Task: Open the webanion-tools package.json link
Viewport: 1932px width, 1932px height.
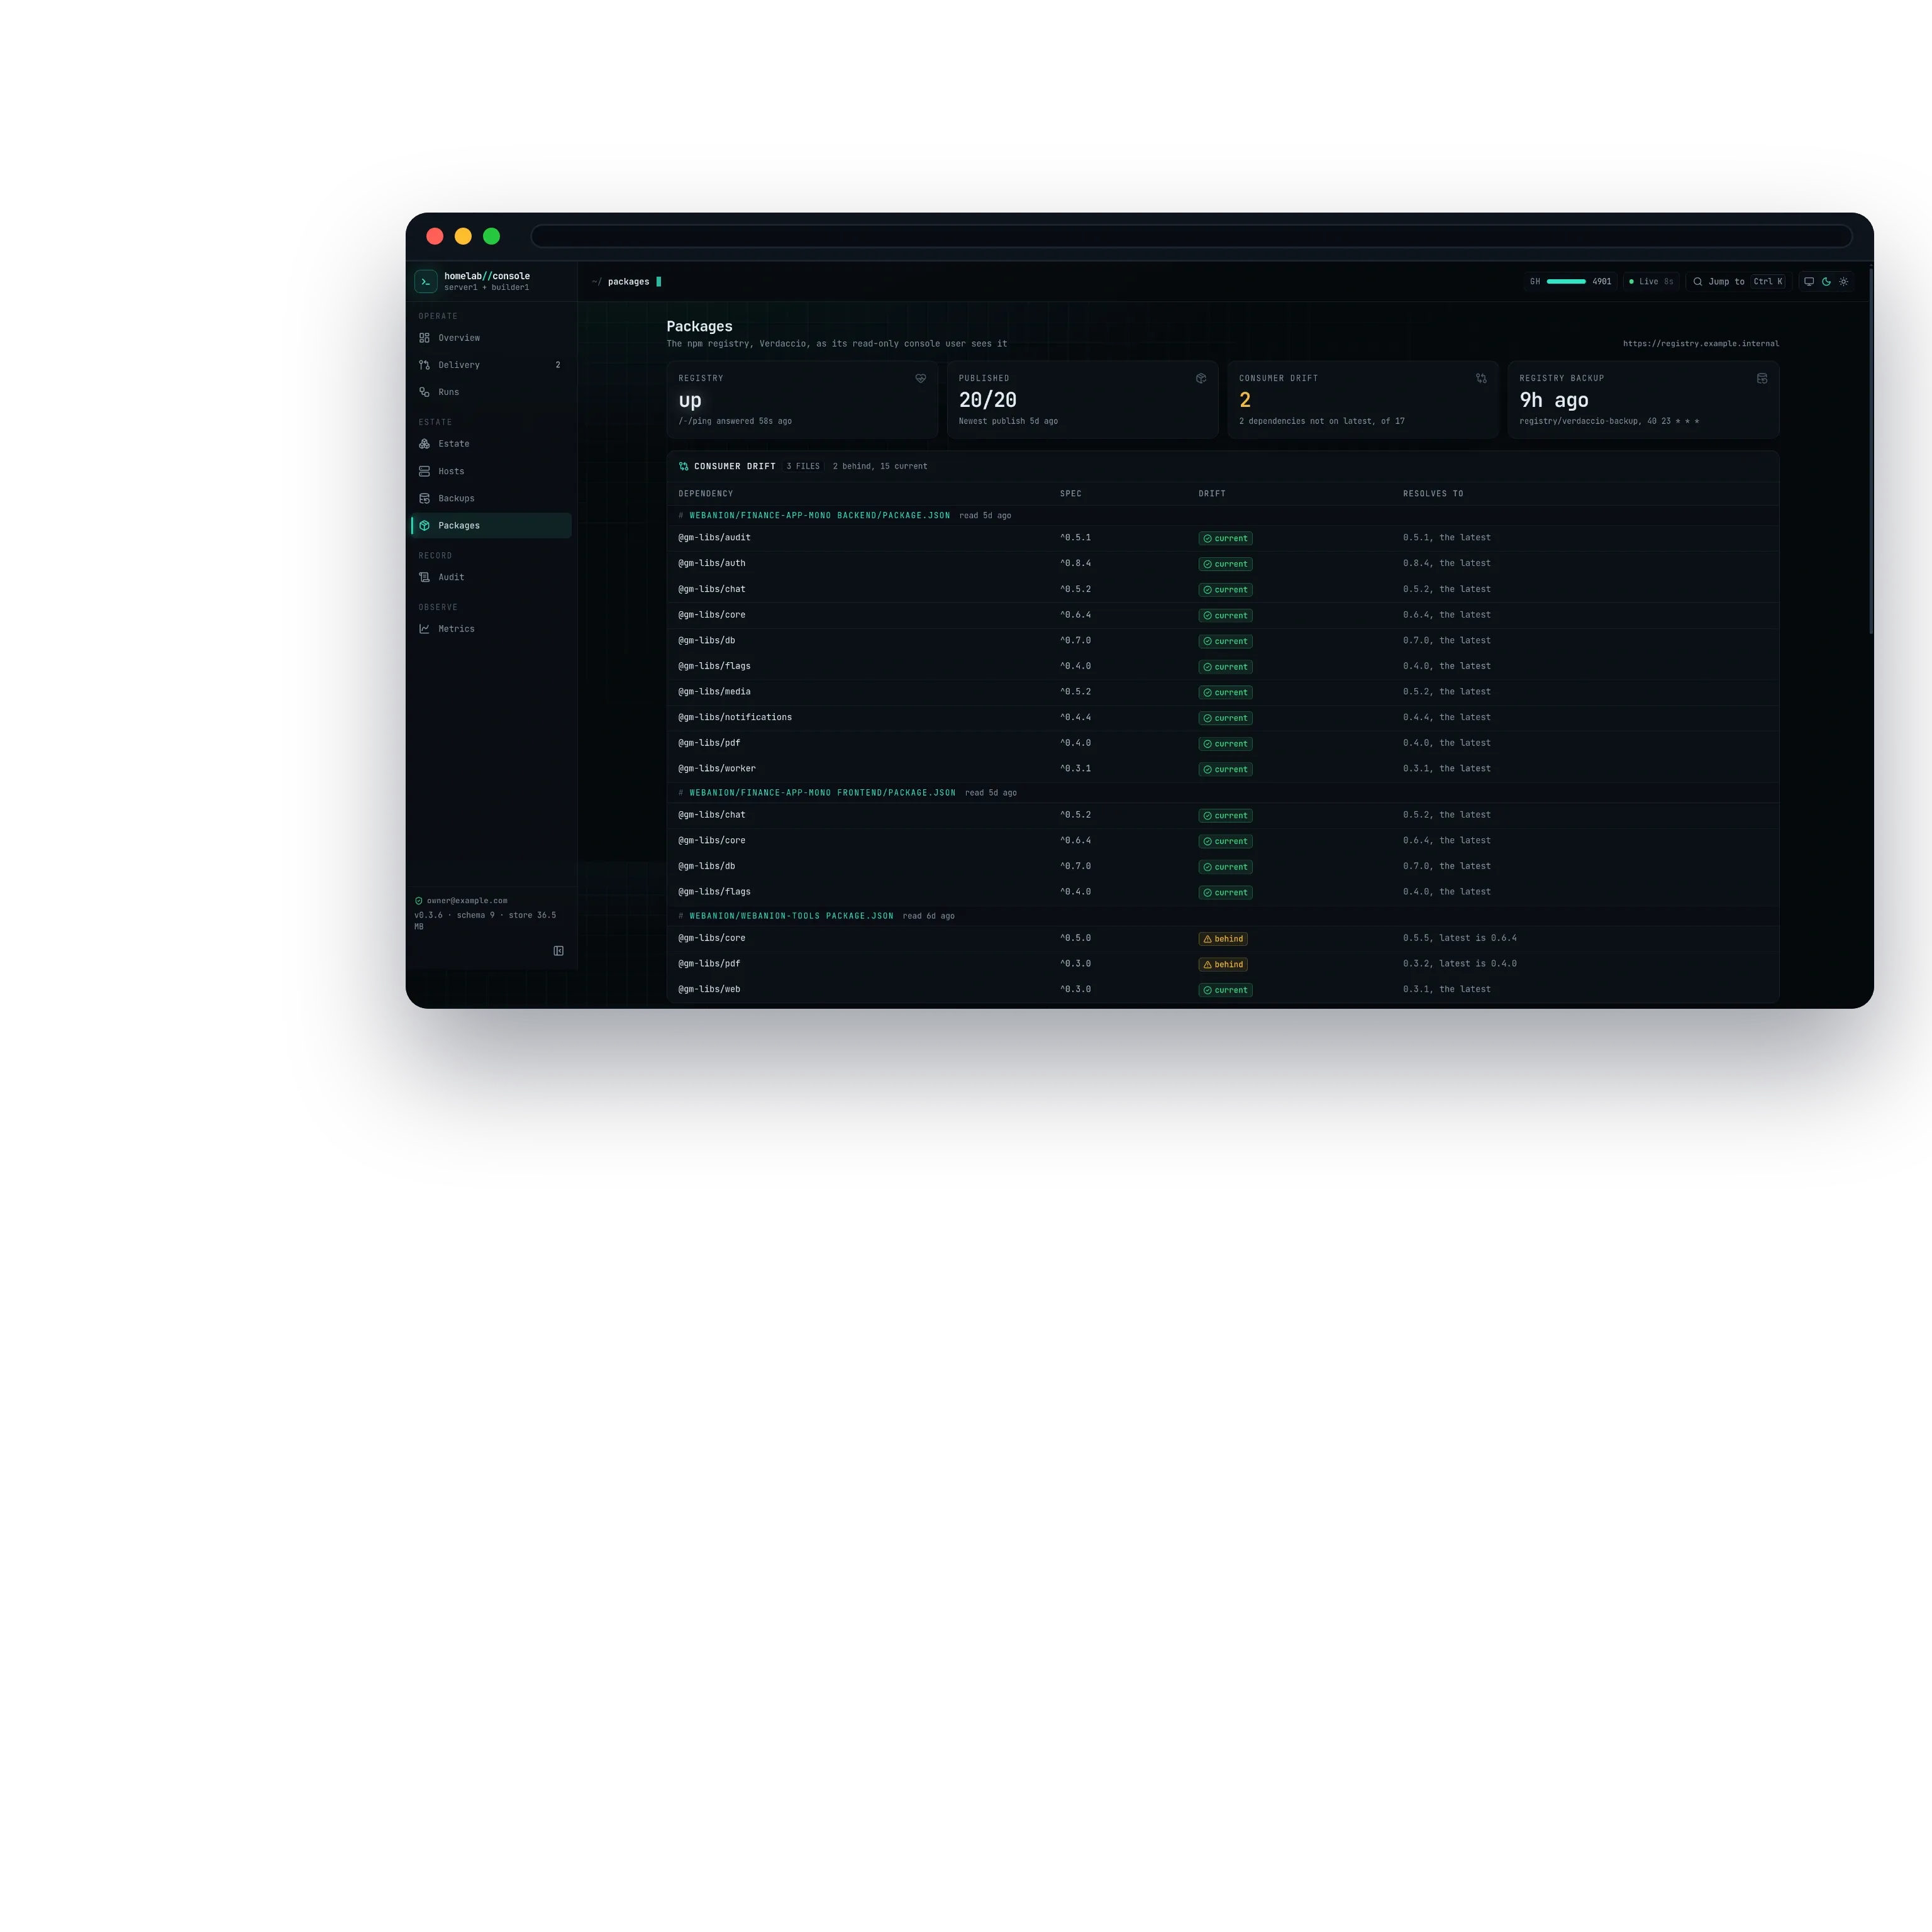Action: click(791, 916)
